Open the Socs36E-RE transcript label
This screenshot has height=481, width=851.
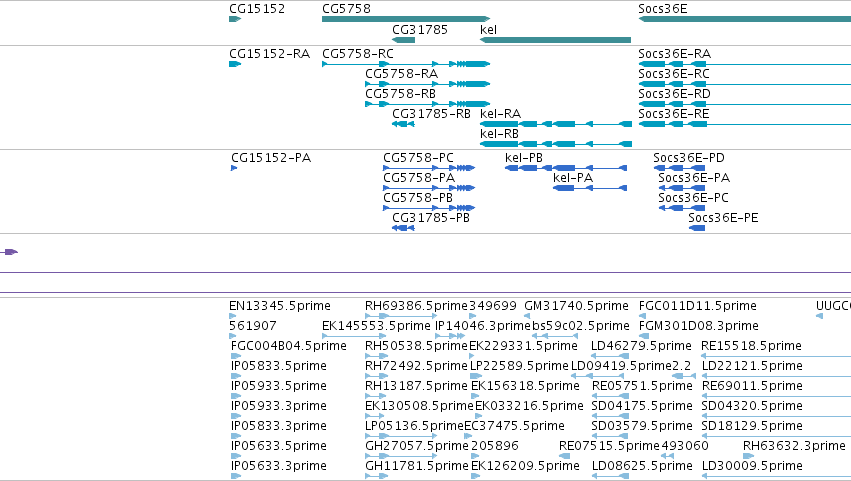click(674, 114)
